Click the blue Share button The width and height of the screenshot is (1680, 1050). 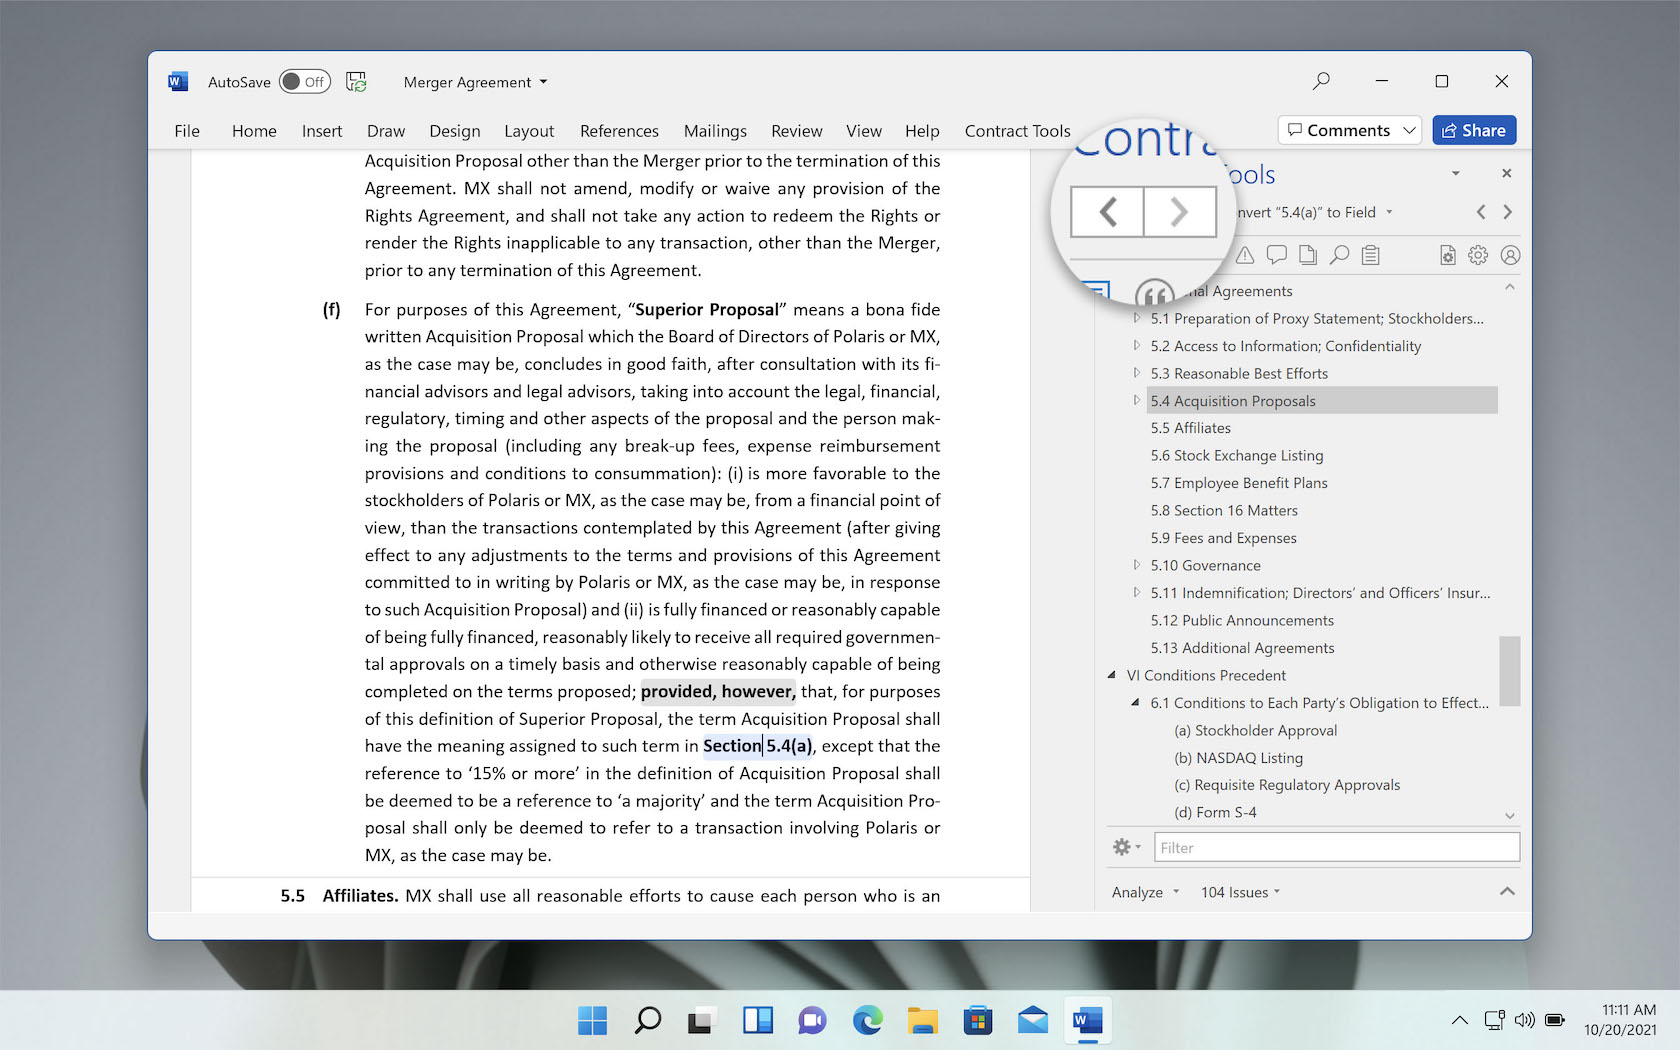point(1474,130)
